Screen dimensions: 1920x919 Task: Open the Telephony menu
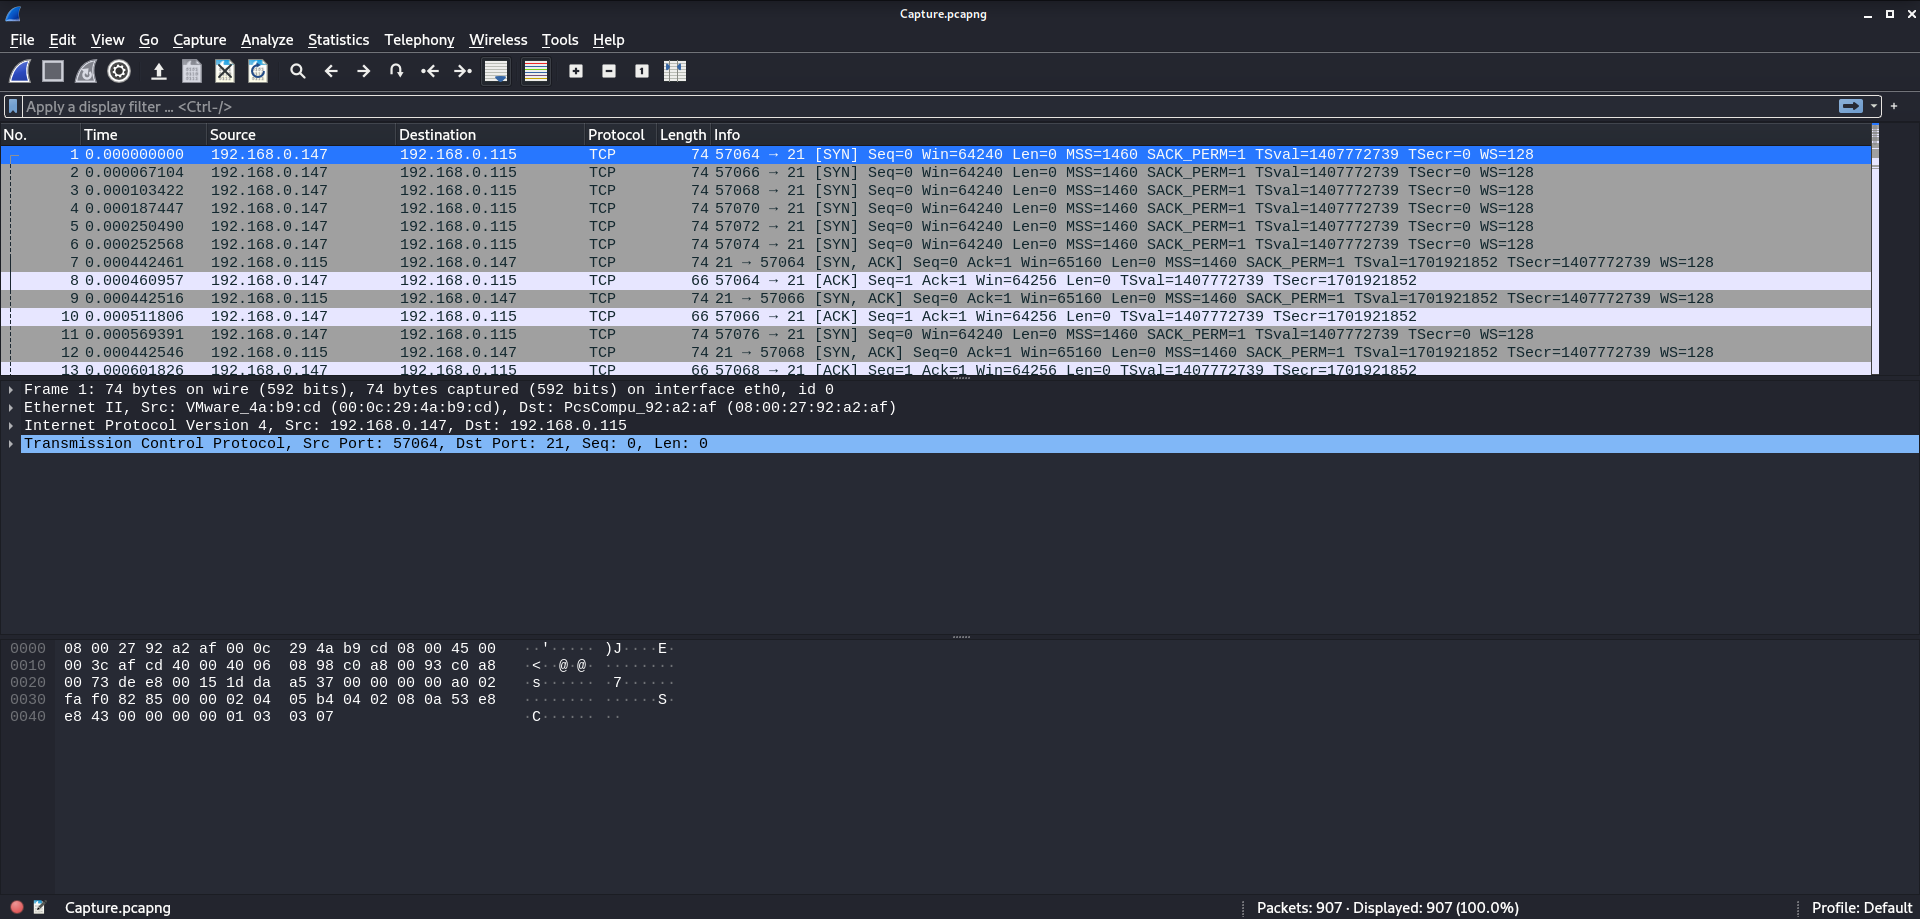tap(420, 40)
